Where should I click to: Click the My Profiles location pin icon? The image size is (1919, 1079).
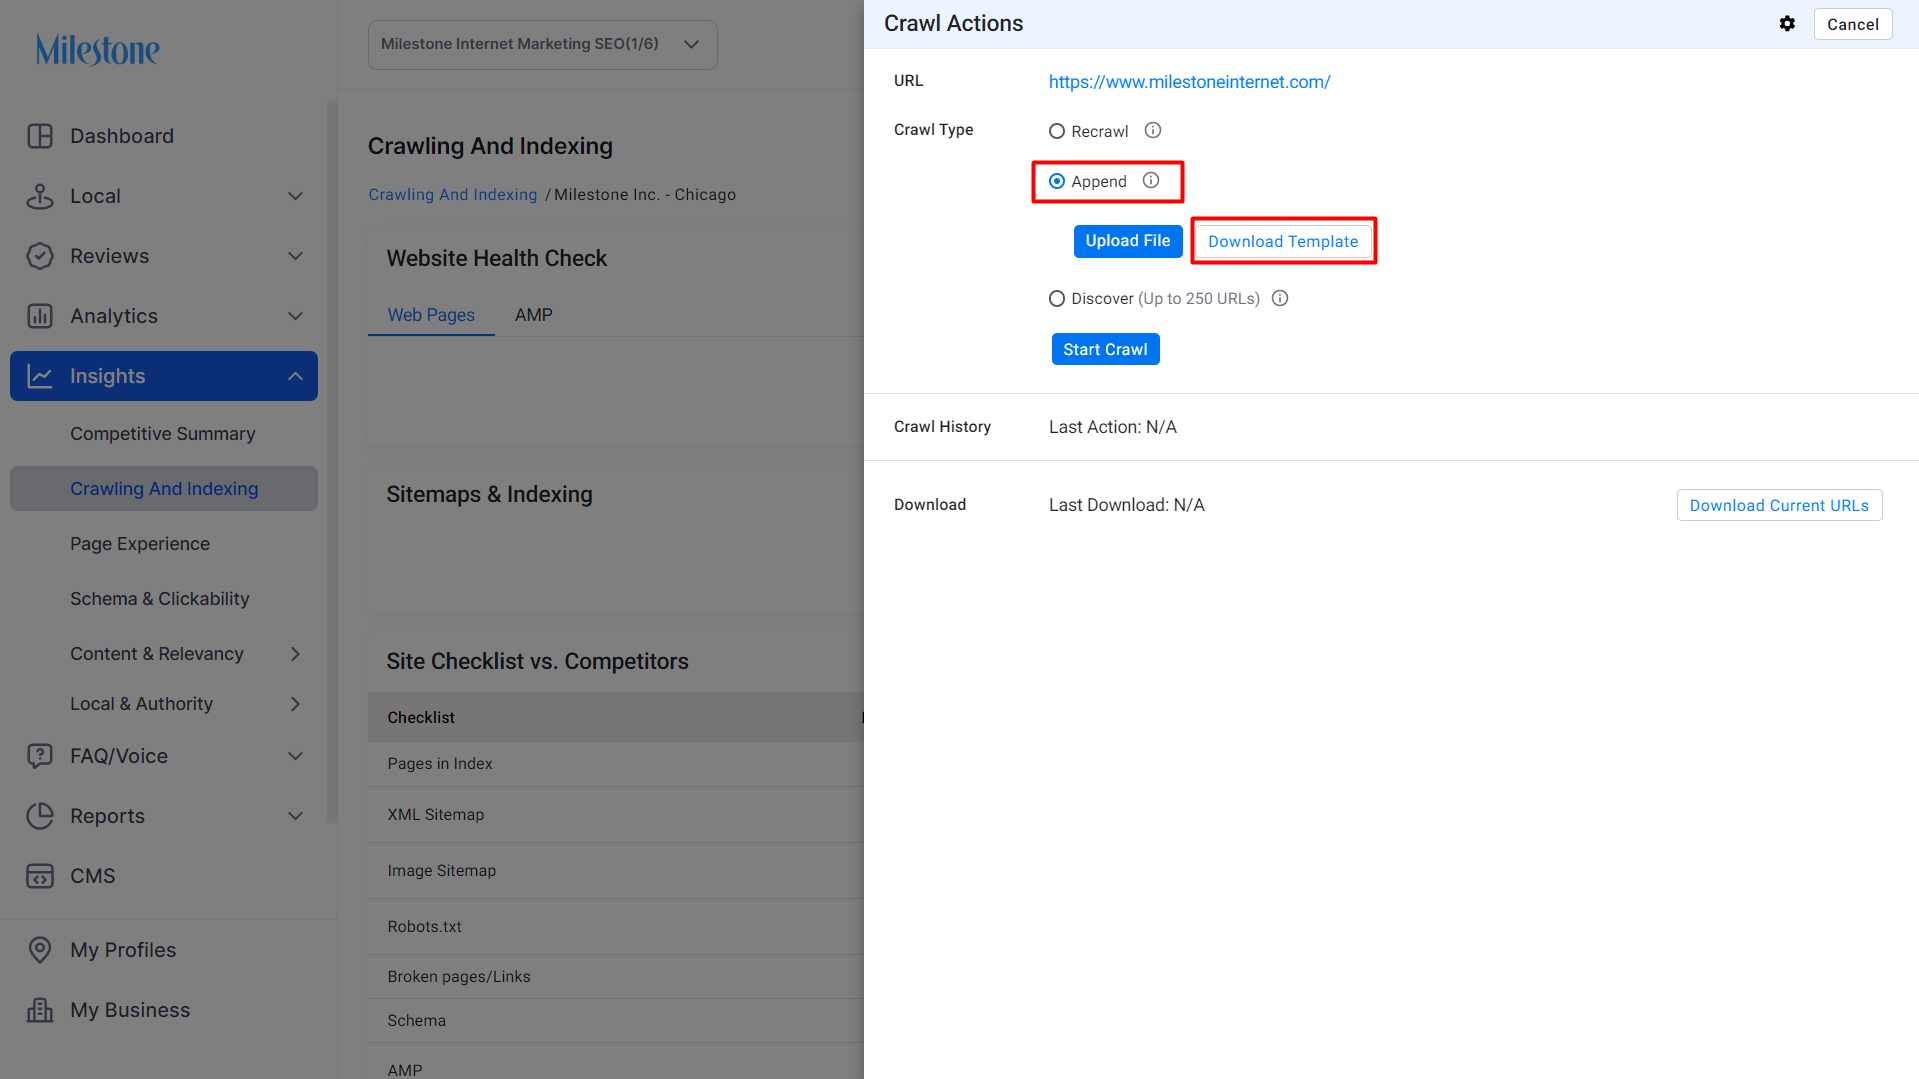[40, 950]
